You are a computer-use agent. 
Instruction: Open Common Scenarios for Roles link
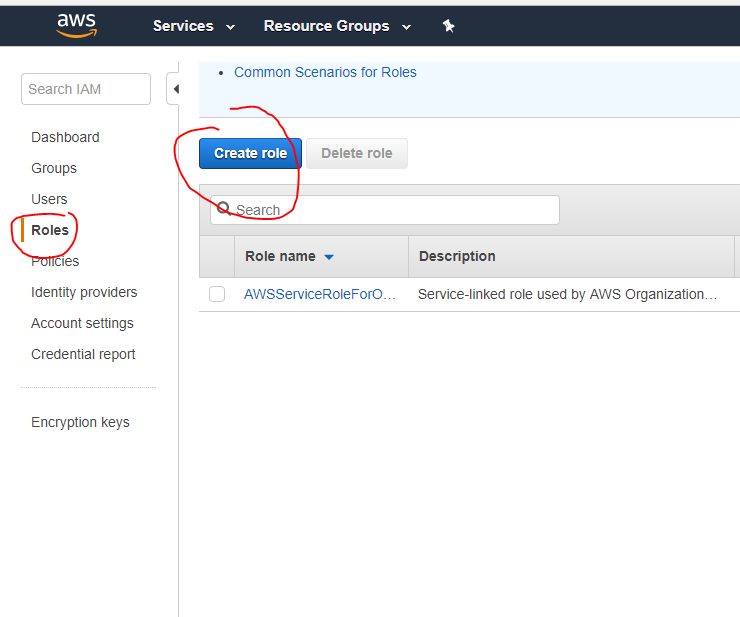tap(325, 72)
